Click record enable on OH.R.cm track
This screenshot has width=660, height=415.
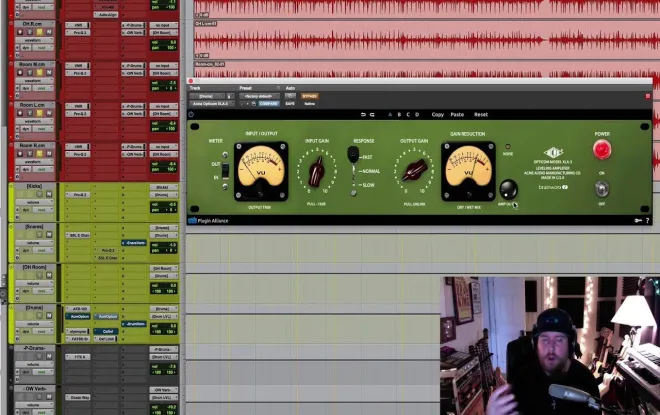pos(21,32)
